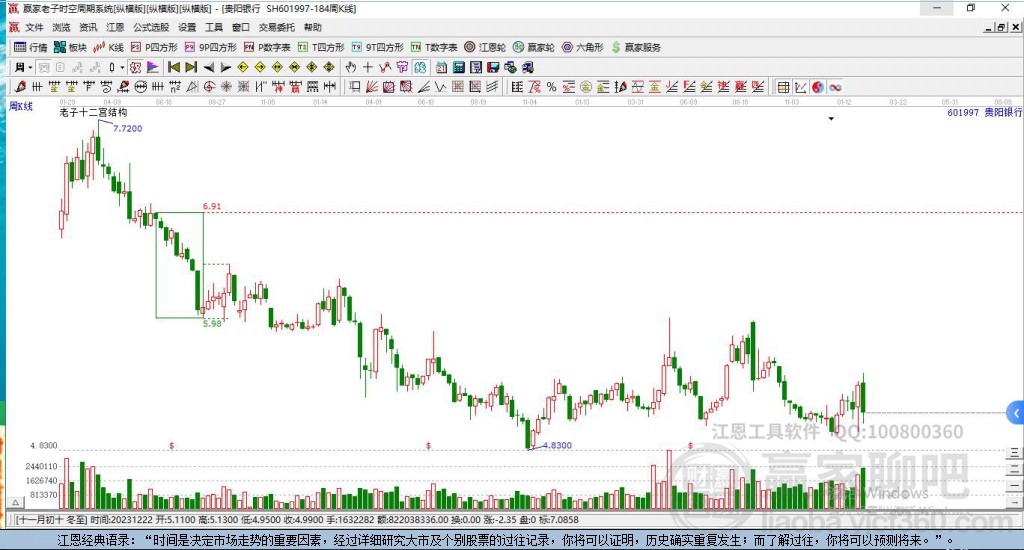Click the oval with hash marks icon

pyautogui.click(x=140, y=87)
